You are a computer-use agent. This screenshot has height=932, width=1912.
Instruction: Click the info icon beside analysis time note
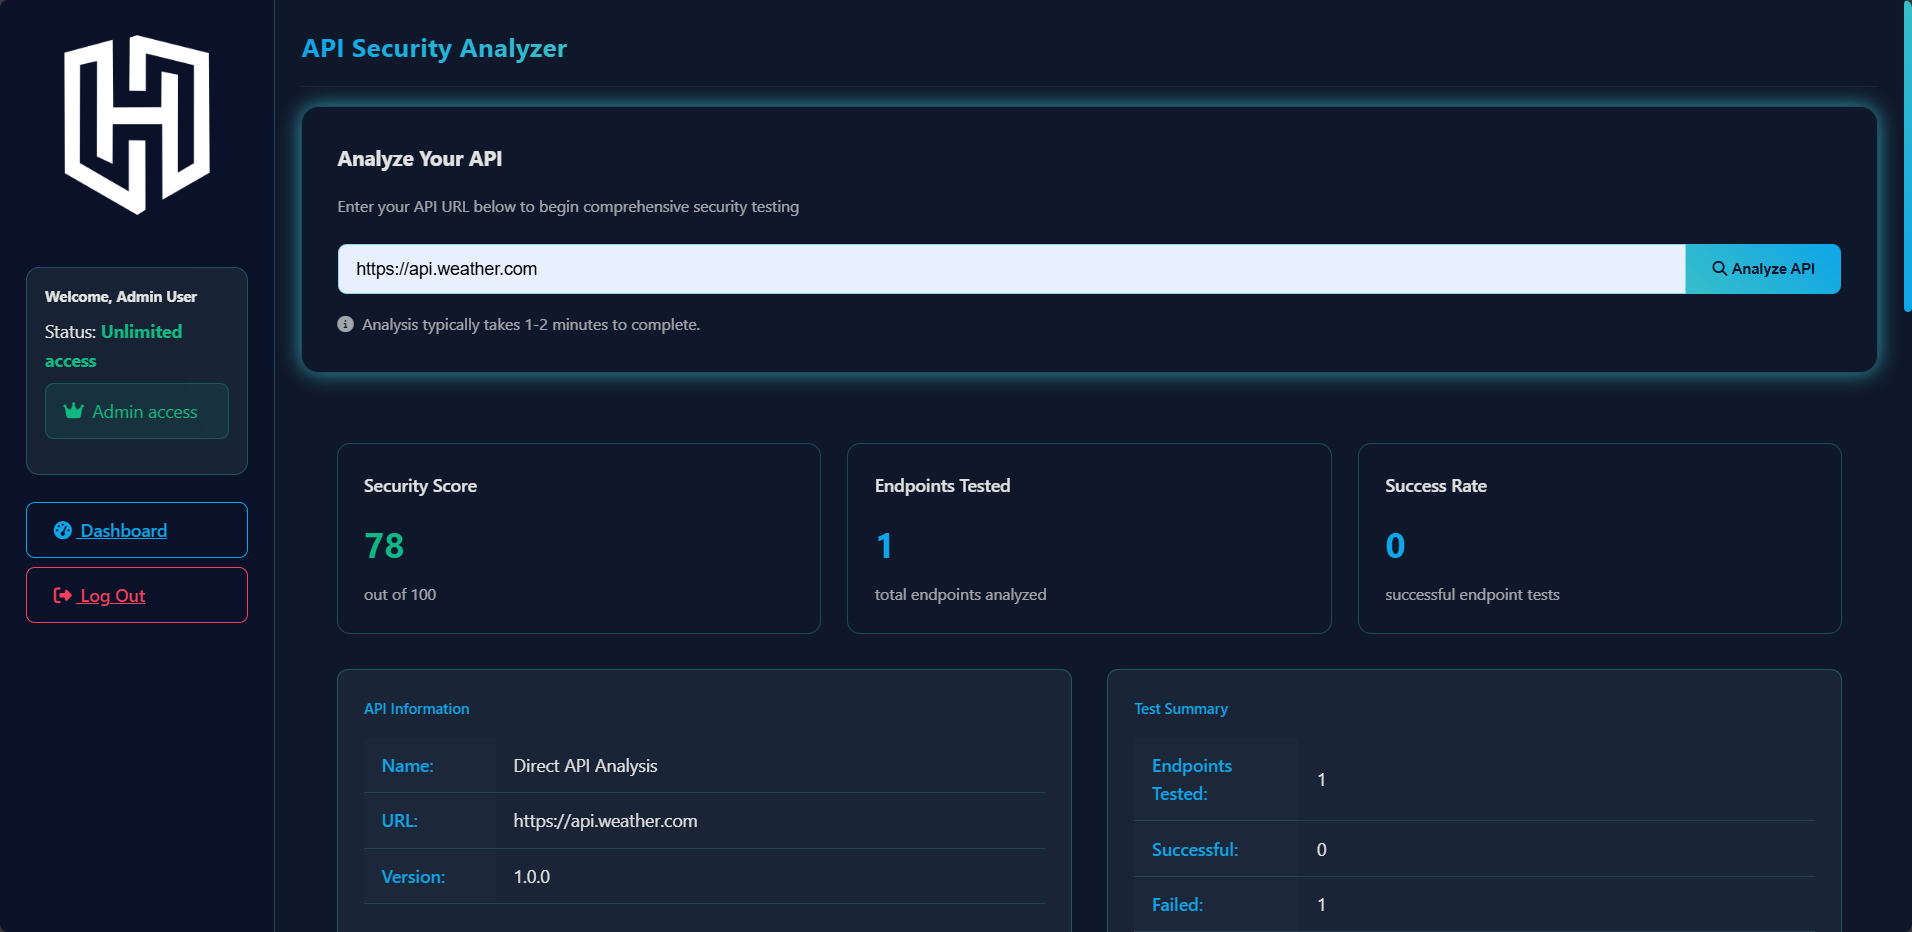click(346, 324)
